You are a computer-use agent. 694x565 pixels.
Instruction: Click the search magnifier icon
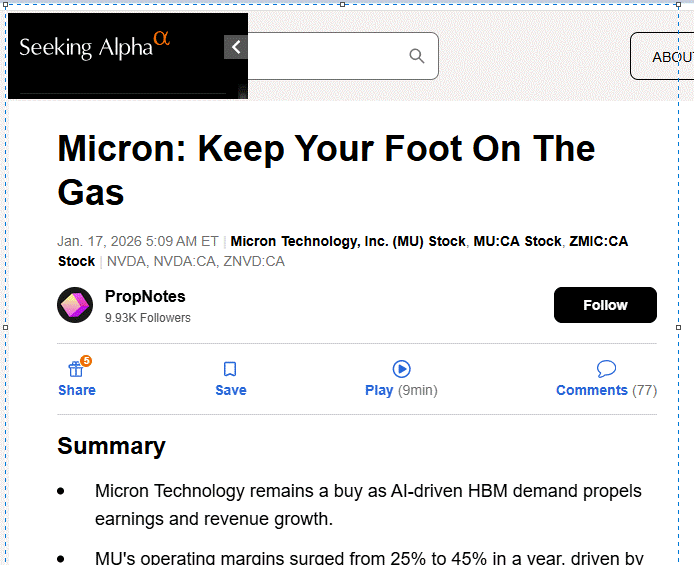(x=417, y=56)
